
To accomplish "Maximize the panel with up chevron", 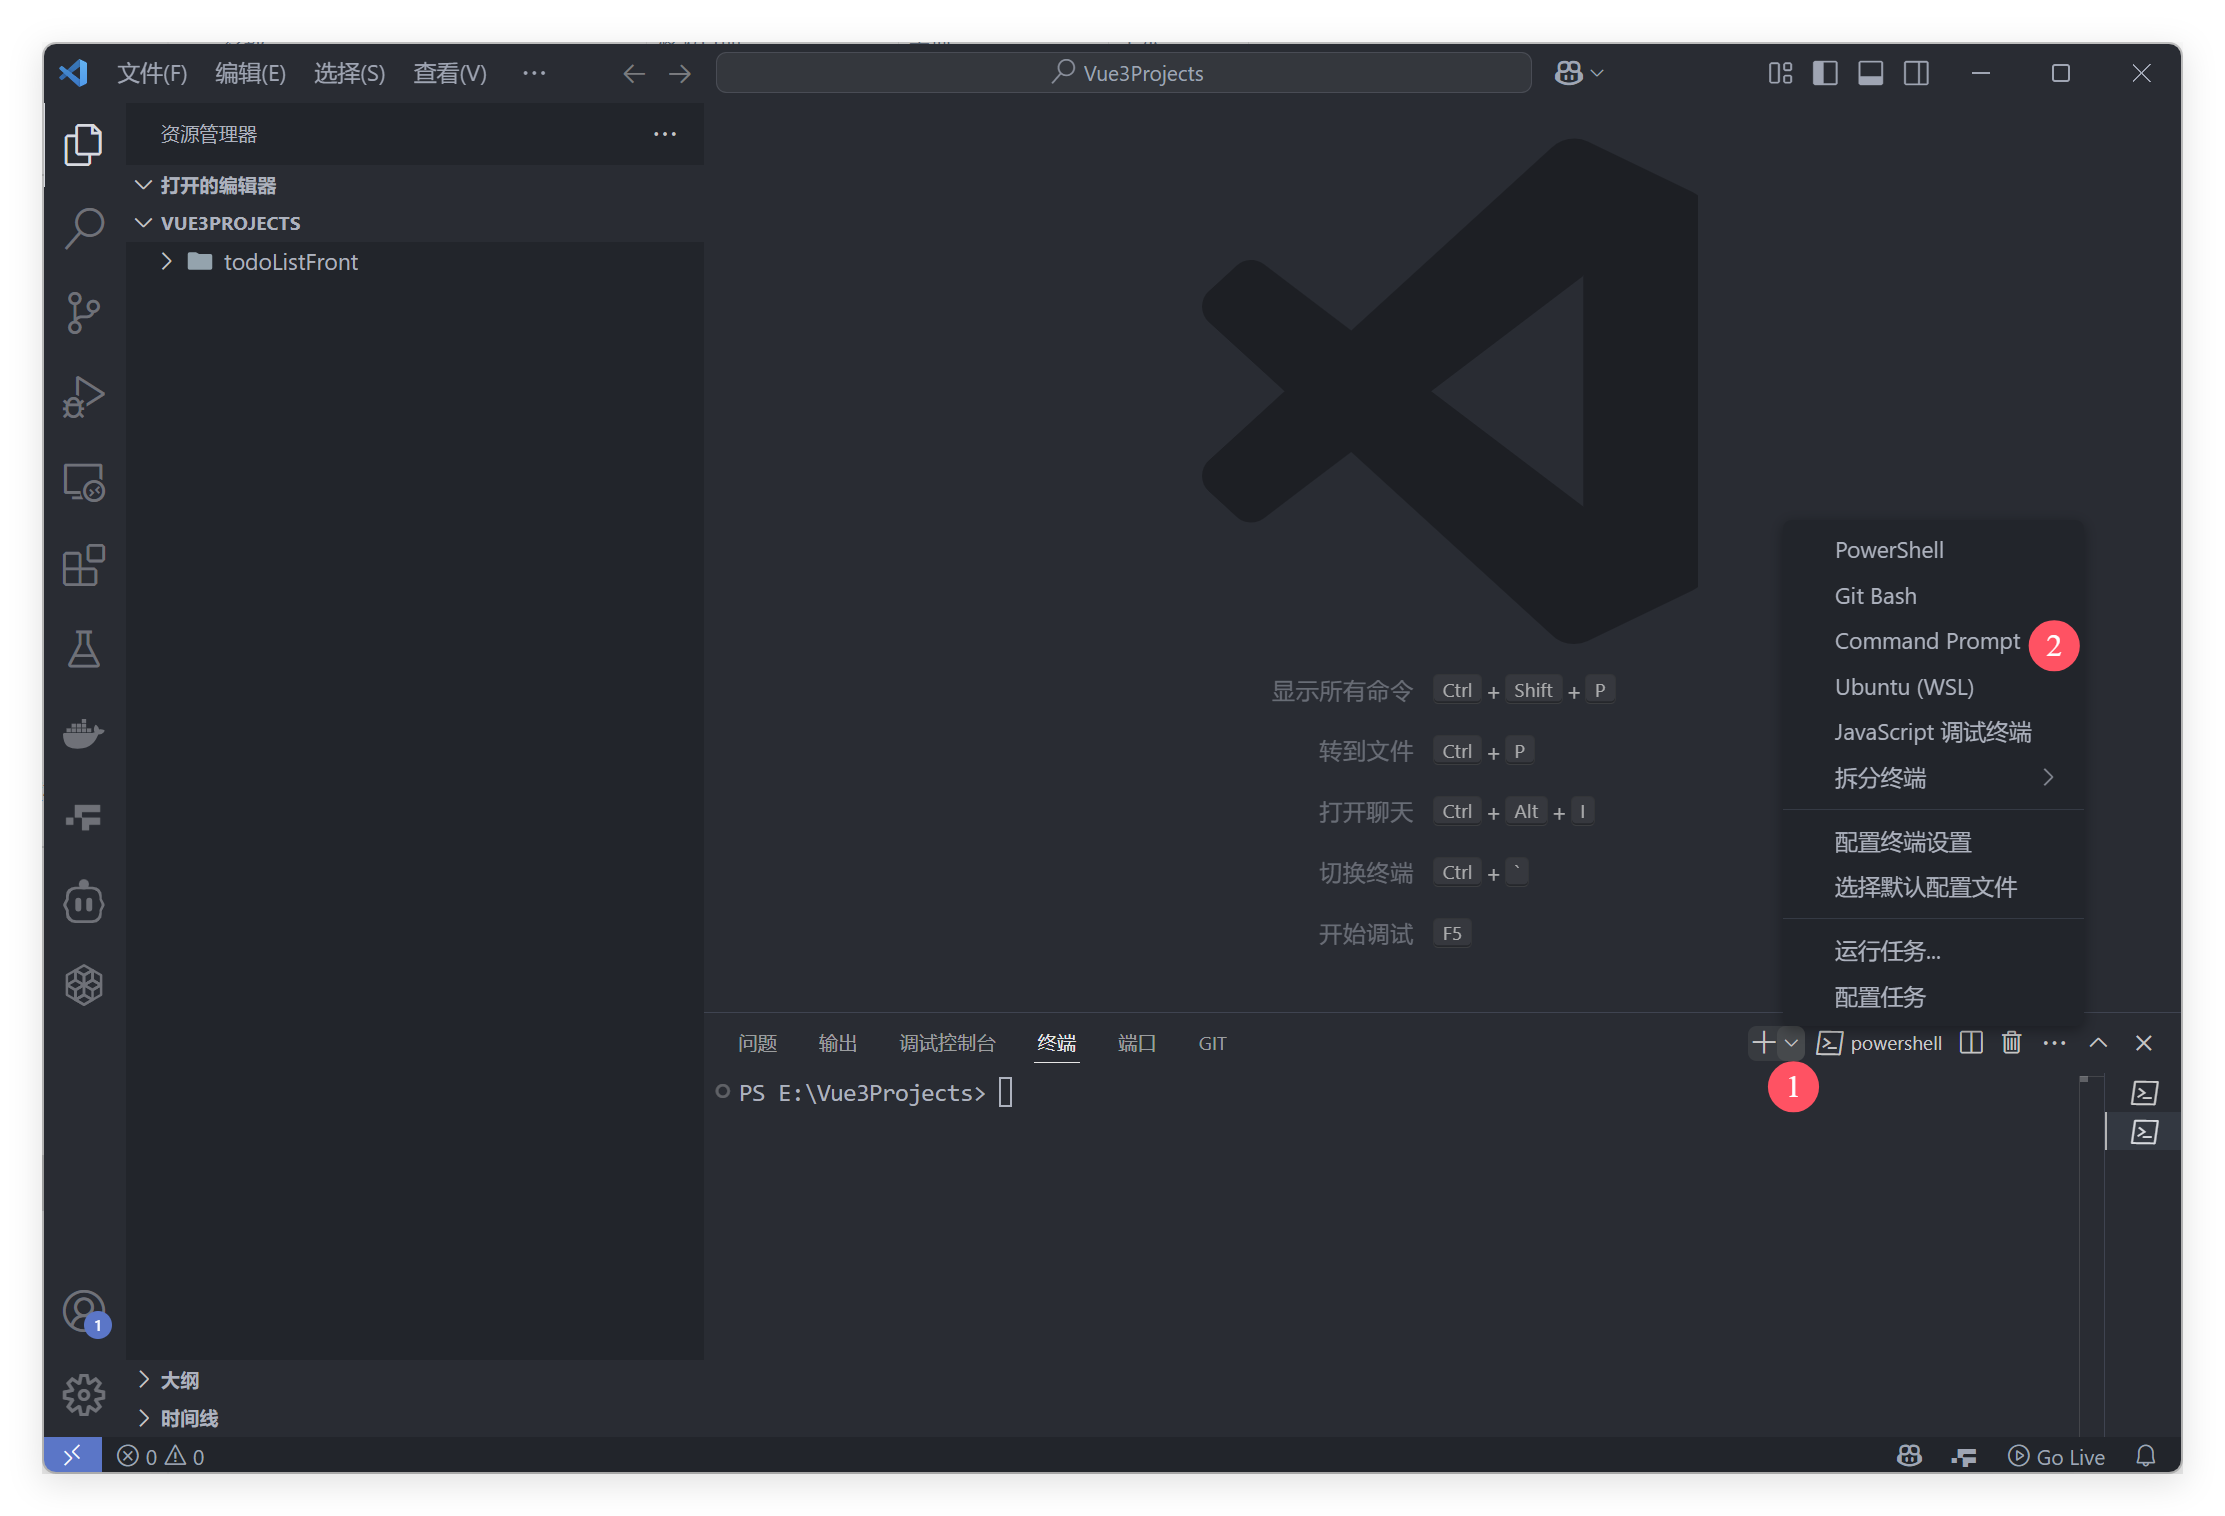I will 2099,1043.
